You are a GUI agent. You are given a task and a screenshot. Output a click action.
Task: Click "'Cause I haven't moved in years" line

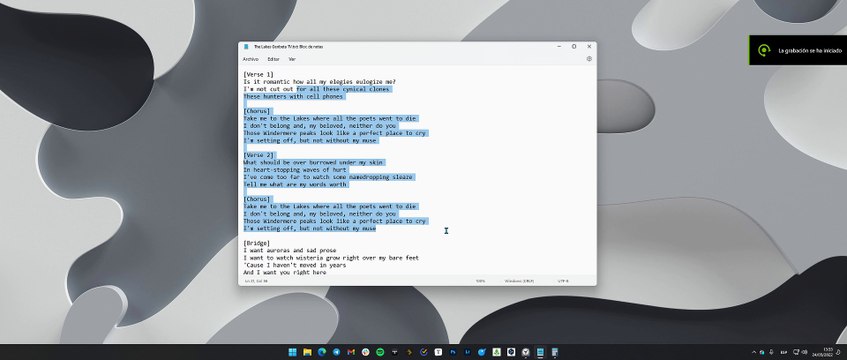294,265
